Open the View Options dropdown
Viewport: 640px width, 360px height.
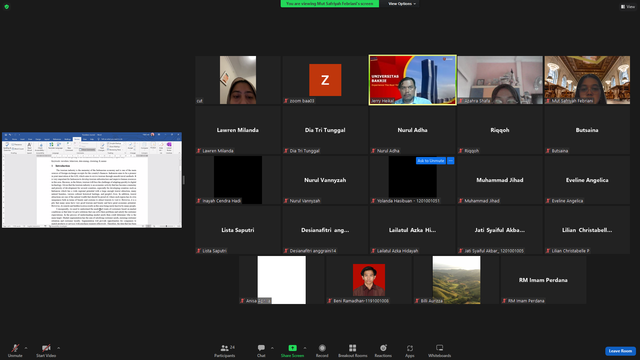pos(402,4)
